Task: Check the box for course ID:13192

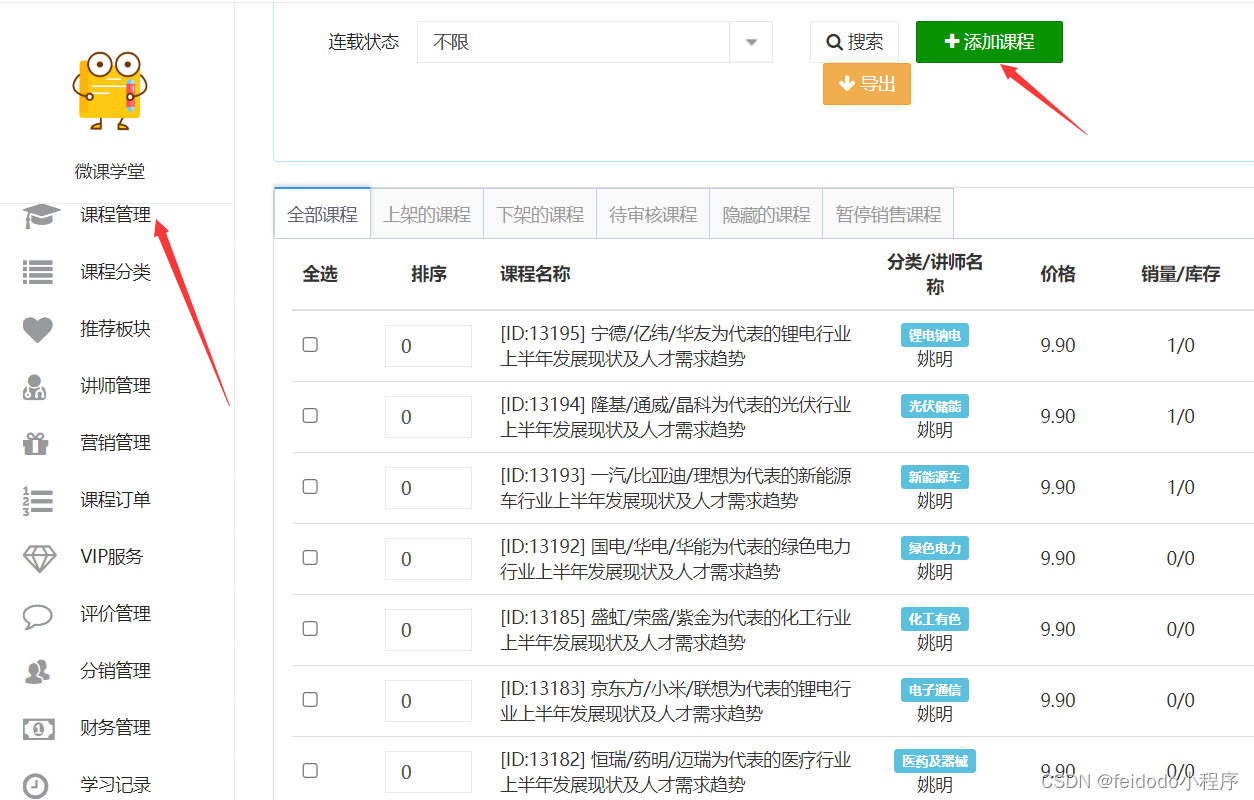Action: 310,557
